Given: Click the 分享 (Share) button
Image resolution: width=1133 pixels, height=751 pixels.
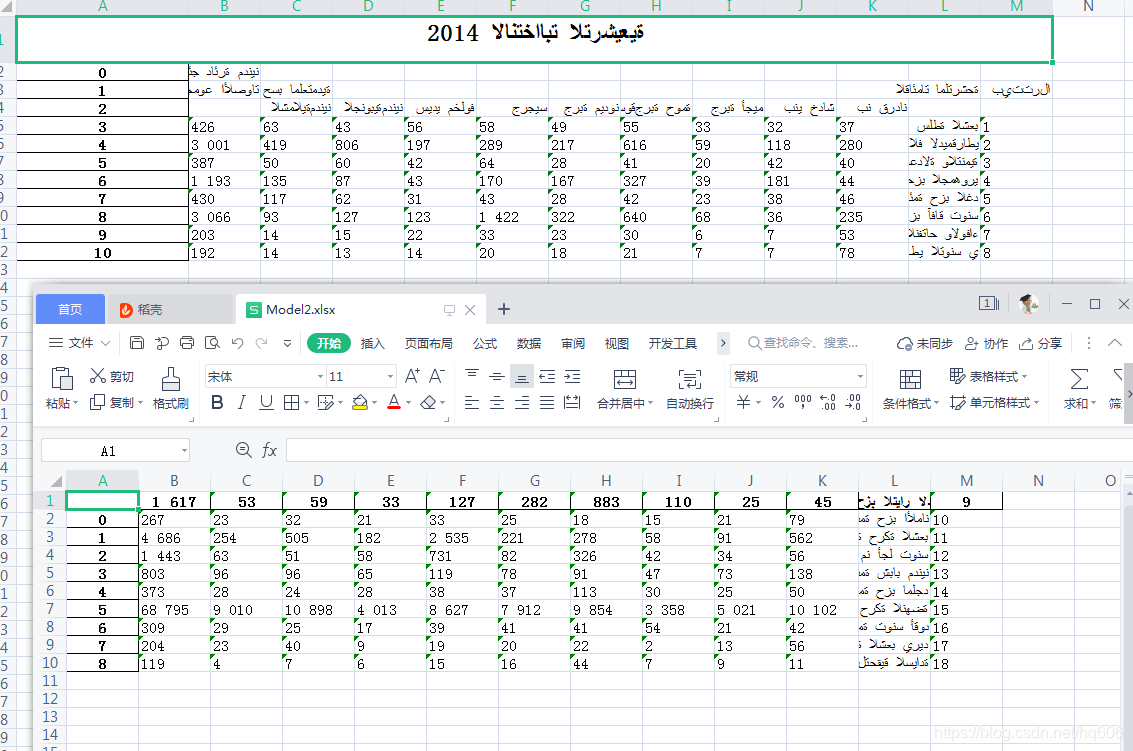Looking at the screenshot, I should click(1040, 343).
